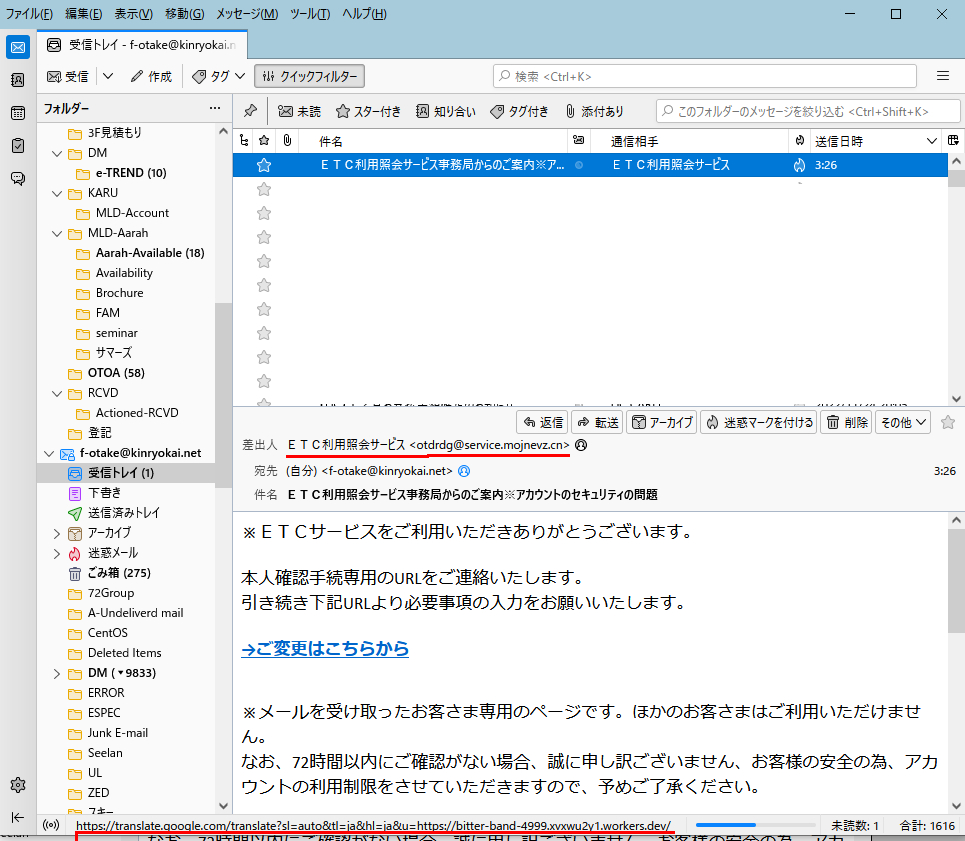Collapse the MLD-Aarah folder
965x841 pixels.
click(57, 233)
